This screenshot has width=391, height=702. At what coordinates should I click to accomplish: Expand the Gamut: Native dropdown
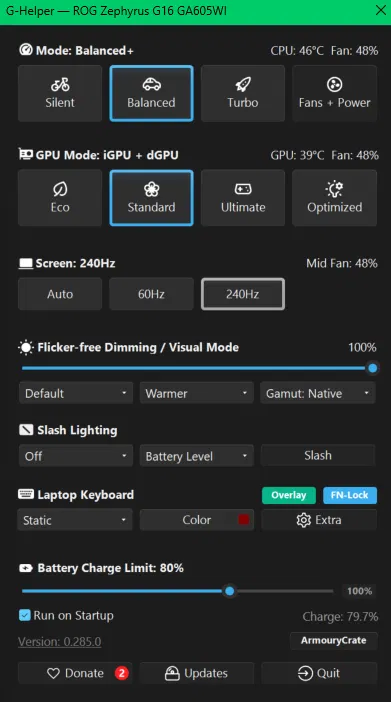coord(318,393)
